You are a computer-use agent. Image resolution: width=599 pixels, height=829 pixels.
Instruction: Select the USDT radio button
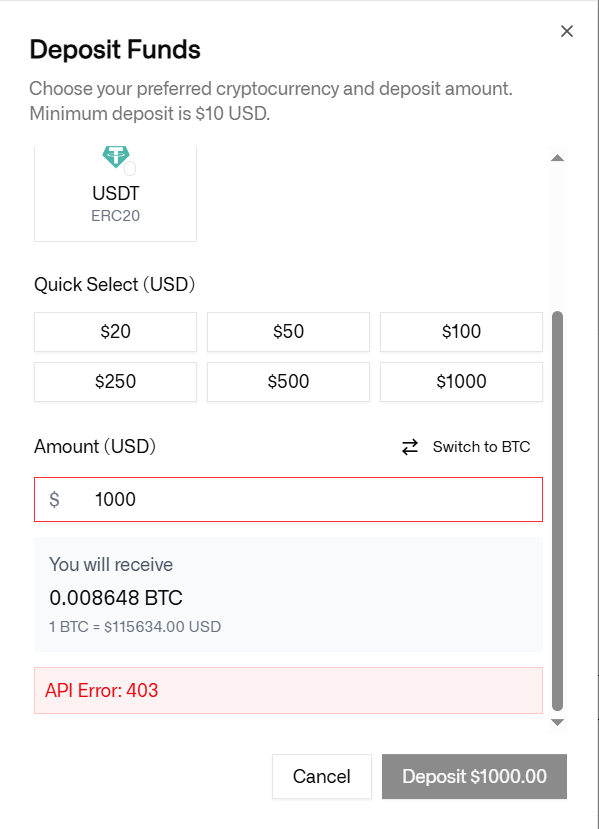click(x=130, y=169)
